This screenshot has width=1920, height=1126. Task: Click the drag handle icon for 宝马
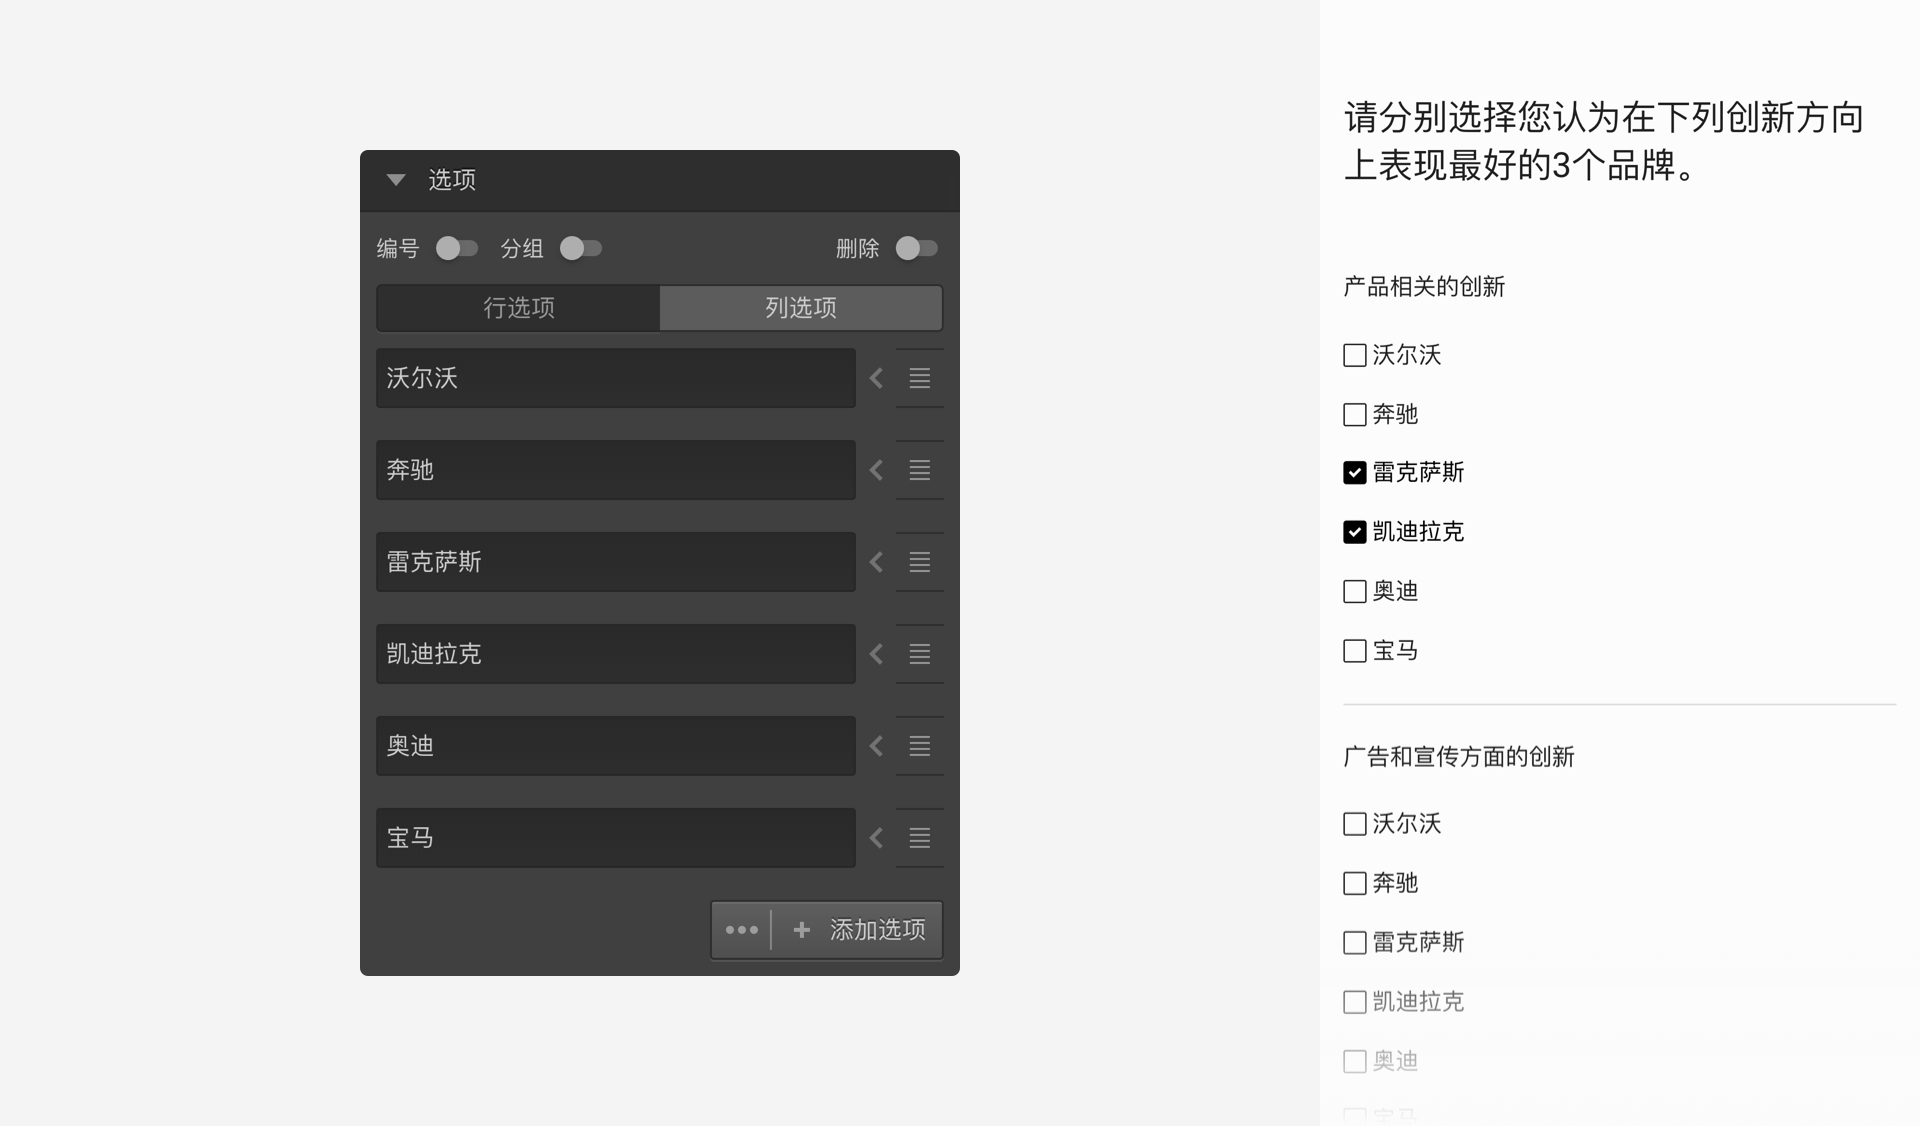920,838
